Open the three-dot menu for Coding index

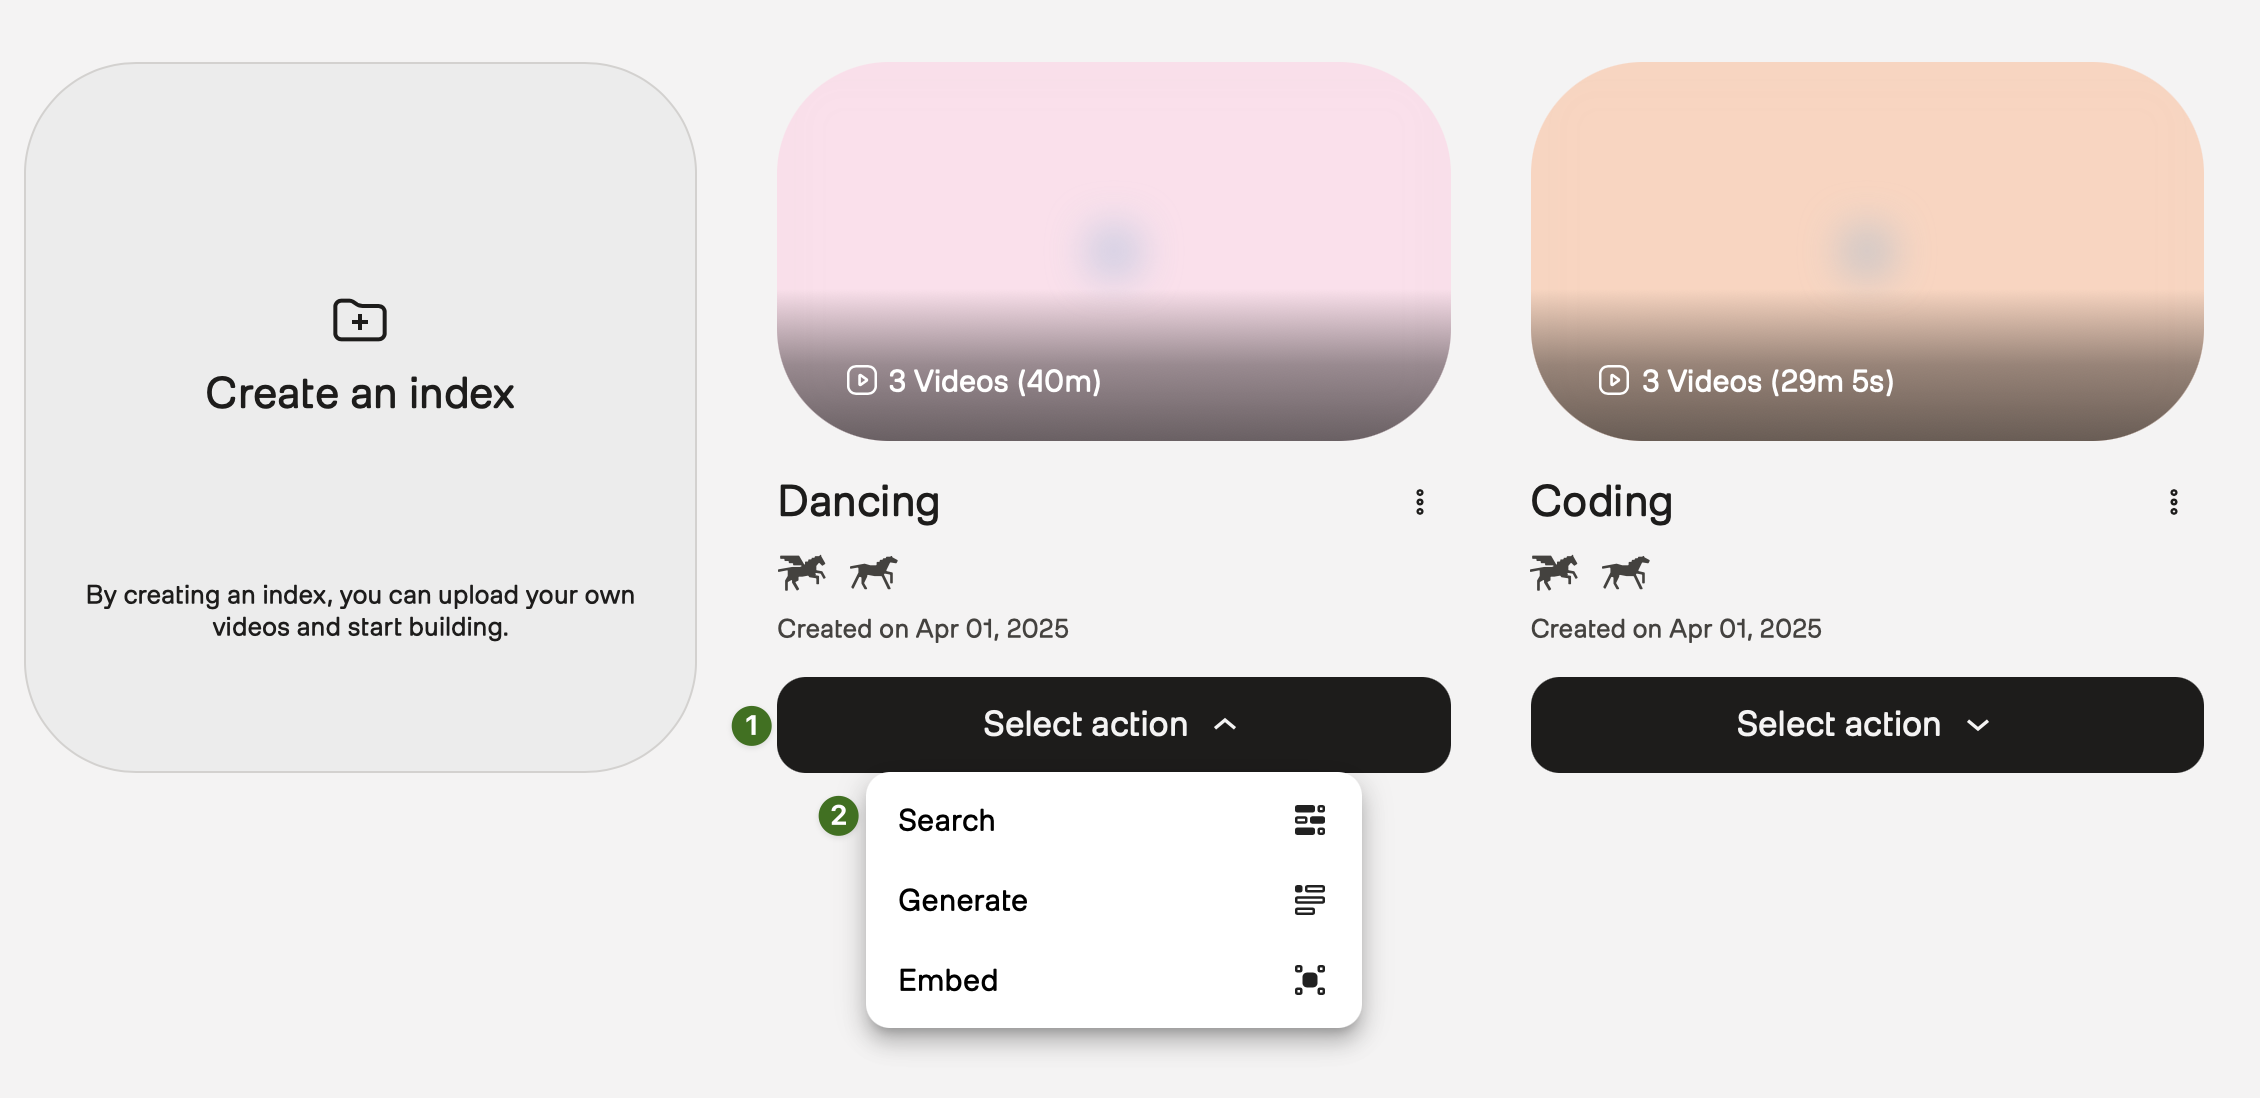2174,502
